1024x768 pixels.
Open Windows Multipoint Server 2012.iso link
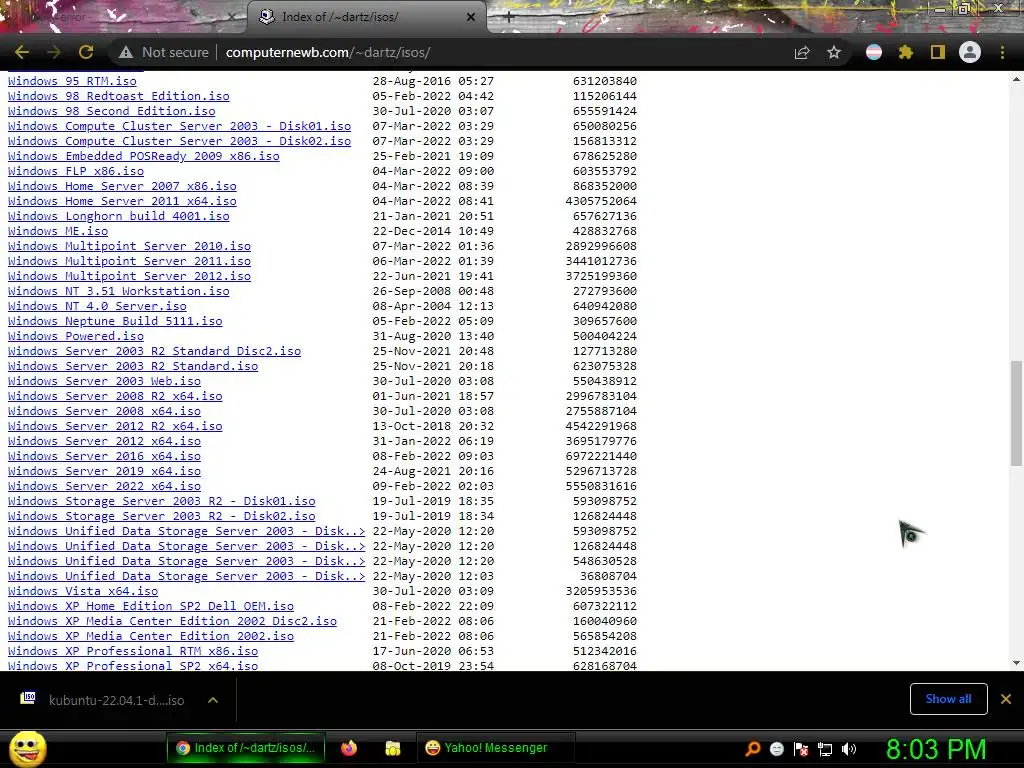click(129, 276)
